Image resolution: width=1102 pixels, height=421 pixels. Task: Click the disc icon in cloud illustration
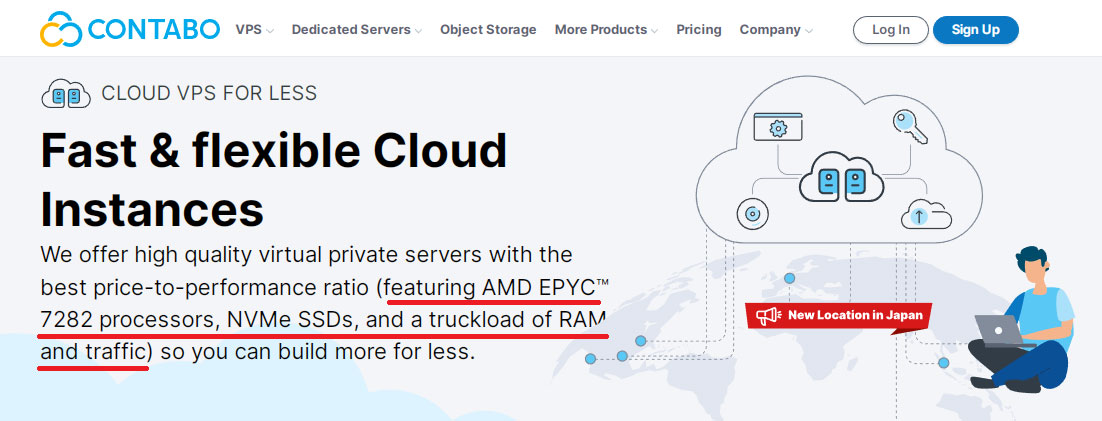(753, 214)
